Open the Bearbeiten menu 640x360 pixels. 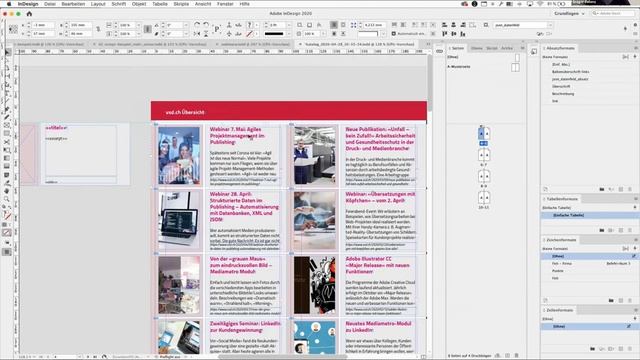click(73, 4)
